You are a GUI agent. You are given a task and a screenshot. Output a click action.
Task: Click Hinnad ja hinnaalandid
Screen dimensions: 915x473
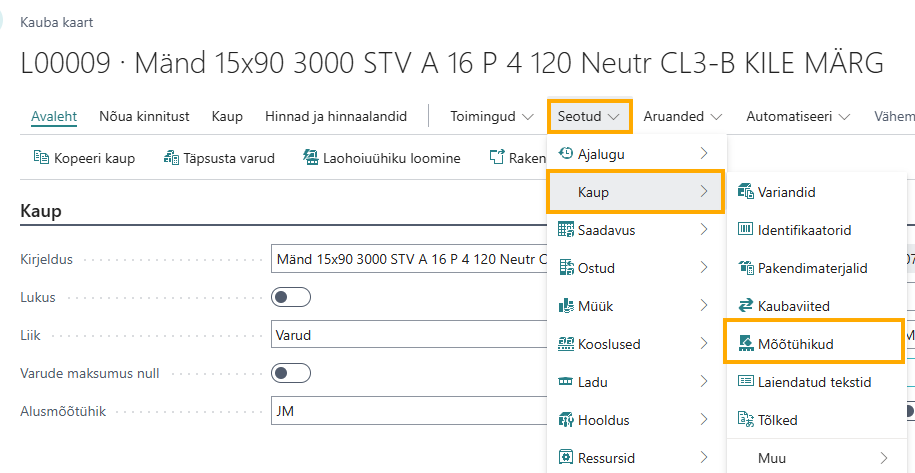(336, 117)
